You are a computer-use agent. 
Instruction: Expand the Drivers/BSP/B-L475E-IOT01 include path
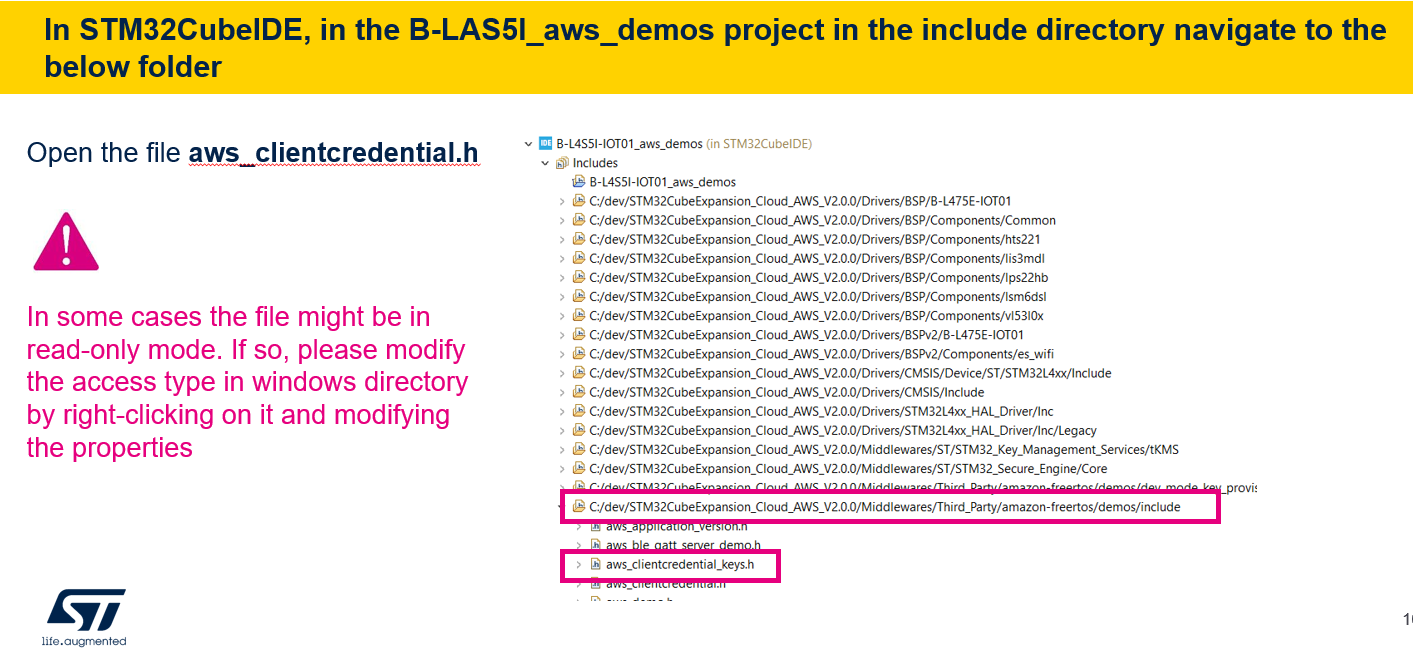561,201
